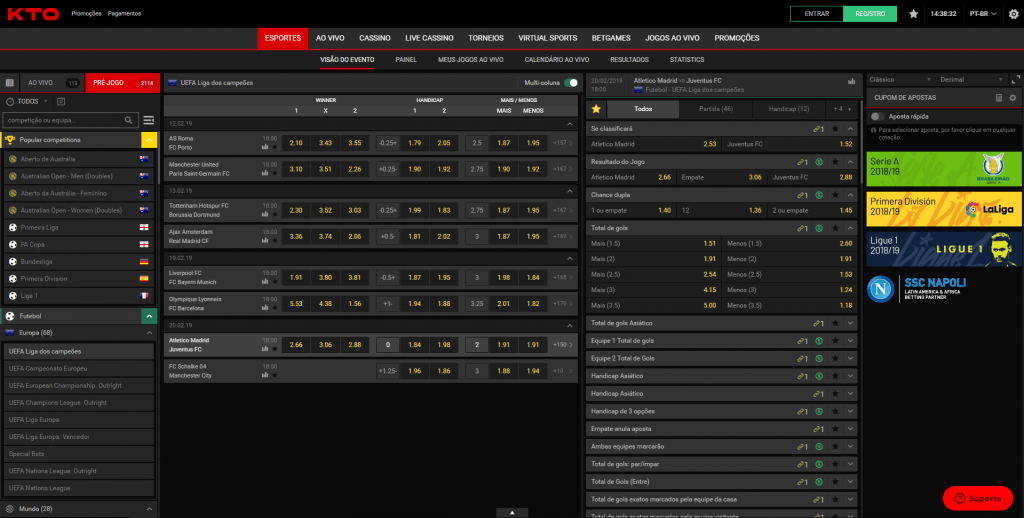Open the sidebar list menu icon
Viewport: 1024px width, 518px height.
click(x=149, y=120)
